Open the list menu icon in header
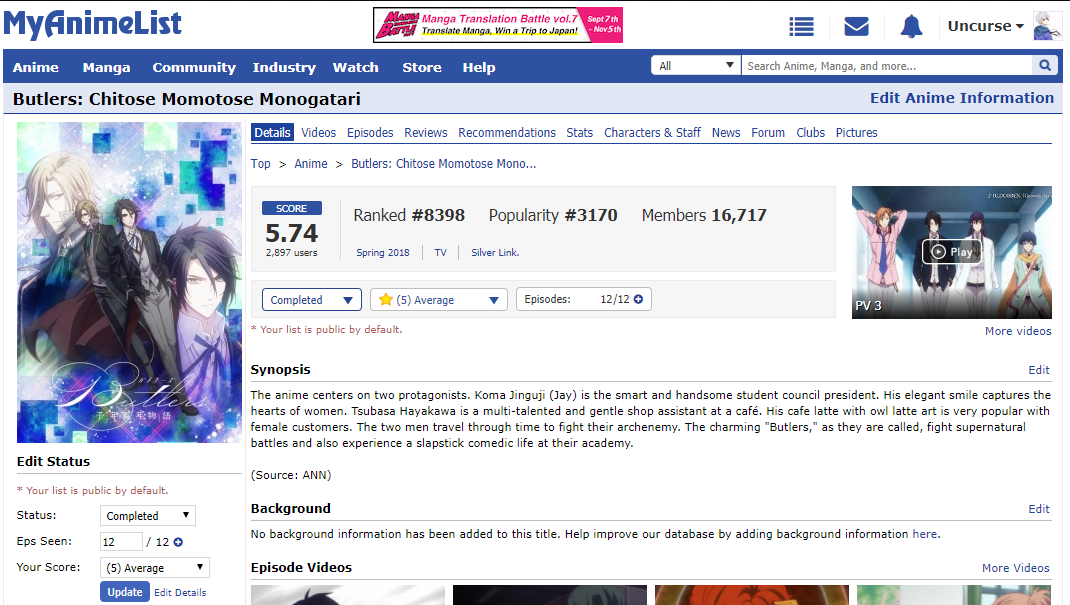 (x=801, y=27)
